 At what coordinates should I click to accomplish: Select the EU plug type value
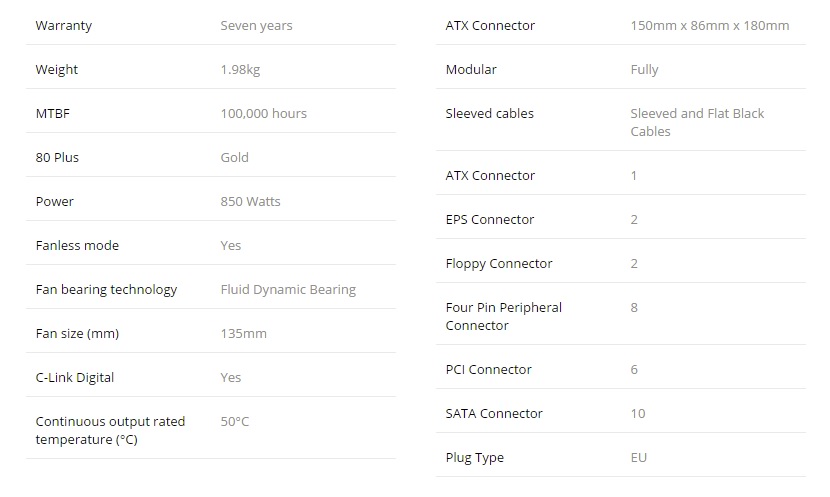[638, 458]
